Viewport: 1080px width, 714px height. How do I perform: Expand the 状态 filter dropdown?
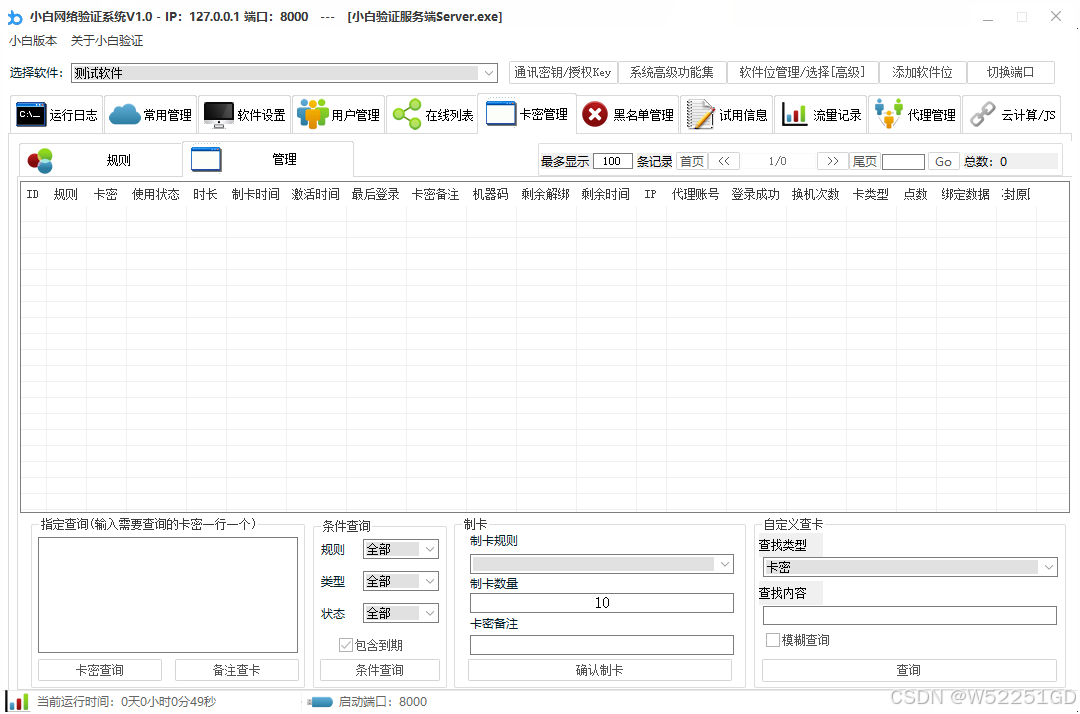tap(401, 613)
